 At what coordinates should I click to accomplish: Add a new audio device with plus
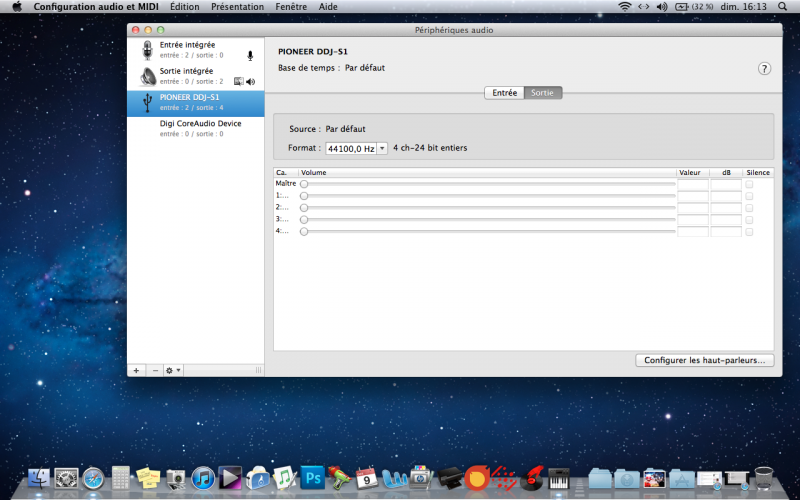pos(136,370)
